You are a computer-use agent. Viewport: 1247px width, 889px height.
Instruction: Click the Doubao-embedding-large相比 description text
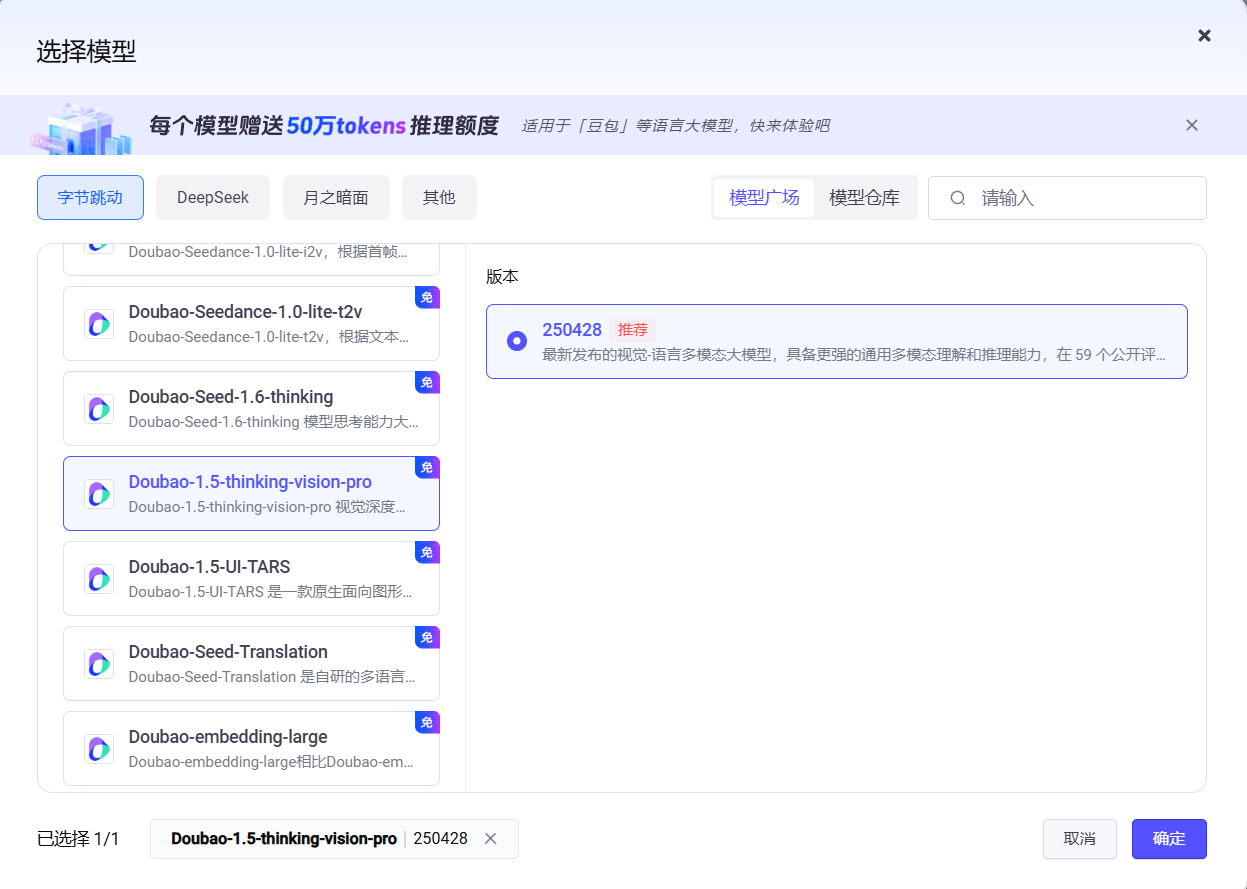click(271, 762)
